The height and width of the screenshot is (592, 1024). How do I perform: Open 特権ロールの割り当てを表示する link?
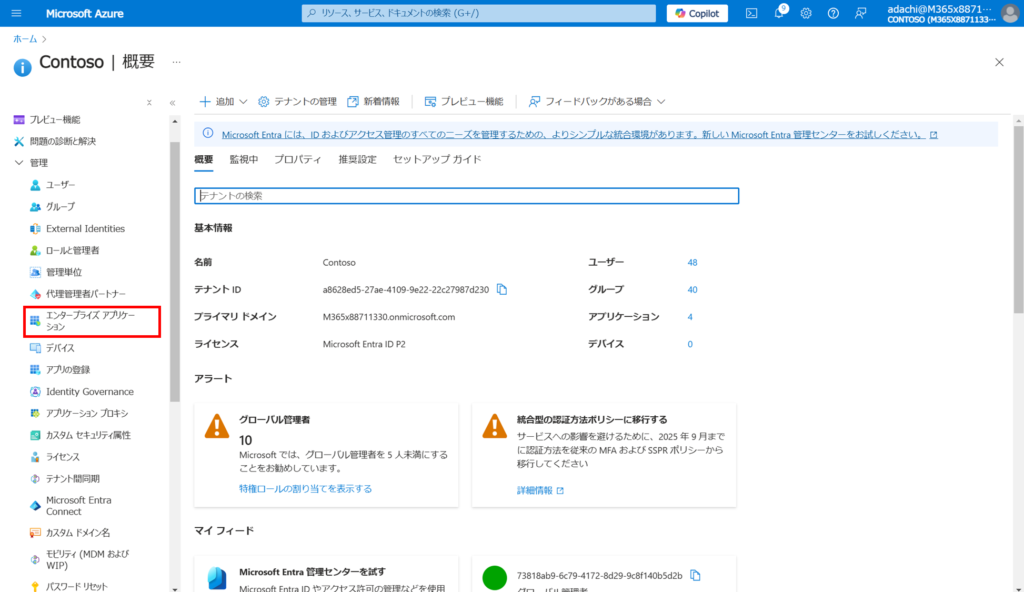coord(306,489)
